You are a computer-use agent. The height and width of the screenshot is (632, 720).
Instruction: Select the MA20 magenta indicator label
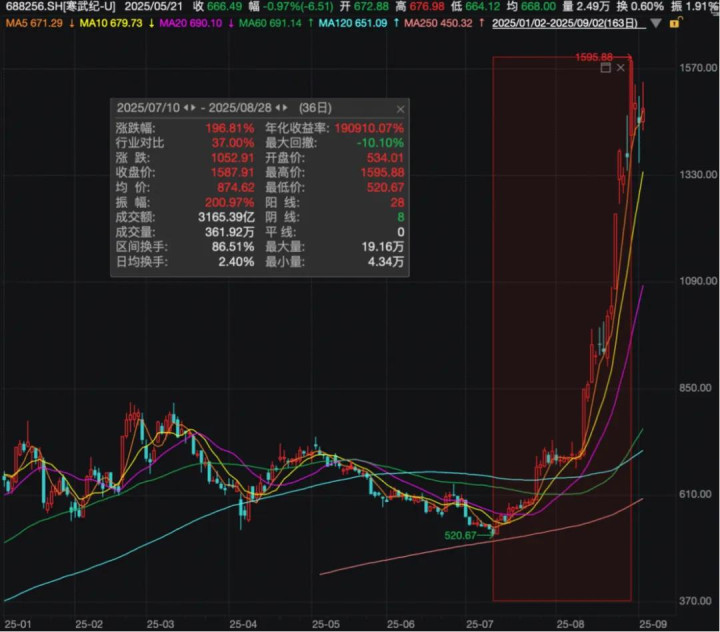point(191,23)
